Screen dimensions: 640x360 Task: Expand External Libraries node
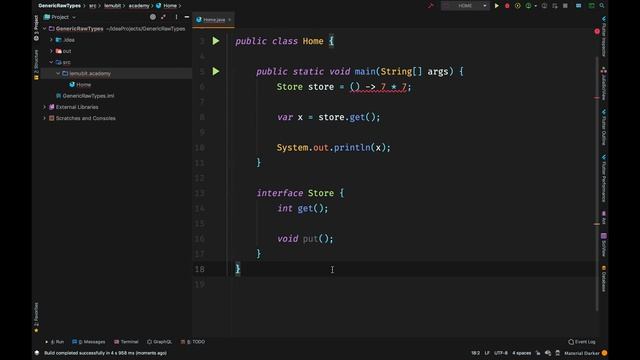point(44,107)
